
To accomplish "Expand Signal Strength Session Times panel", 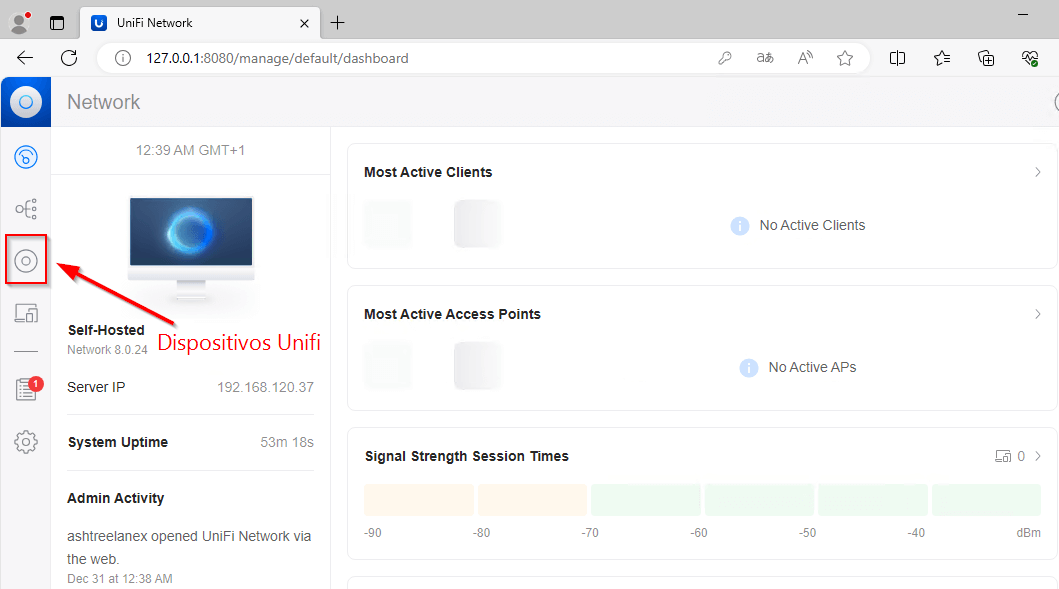I will pos(1037,456).
